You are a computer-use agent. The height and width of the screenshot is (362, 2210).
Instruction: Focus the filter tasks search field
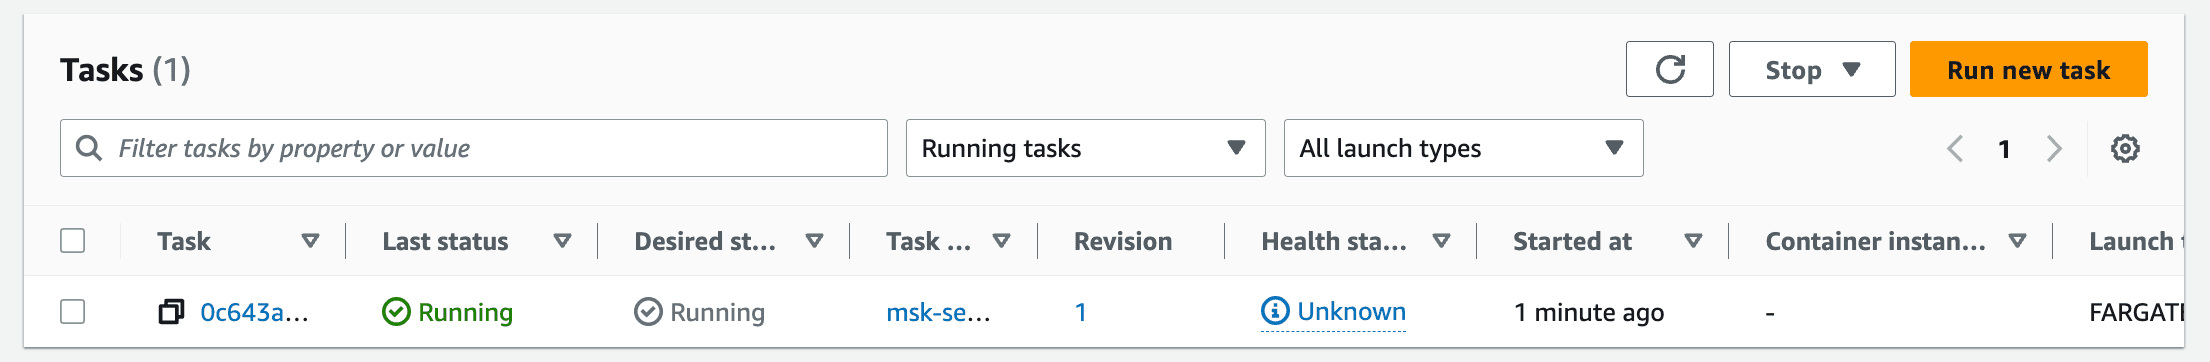click(473, 148)
